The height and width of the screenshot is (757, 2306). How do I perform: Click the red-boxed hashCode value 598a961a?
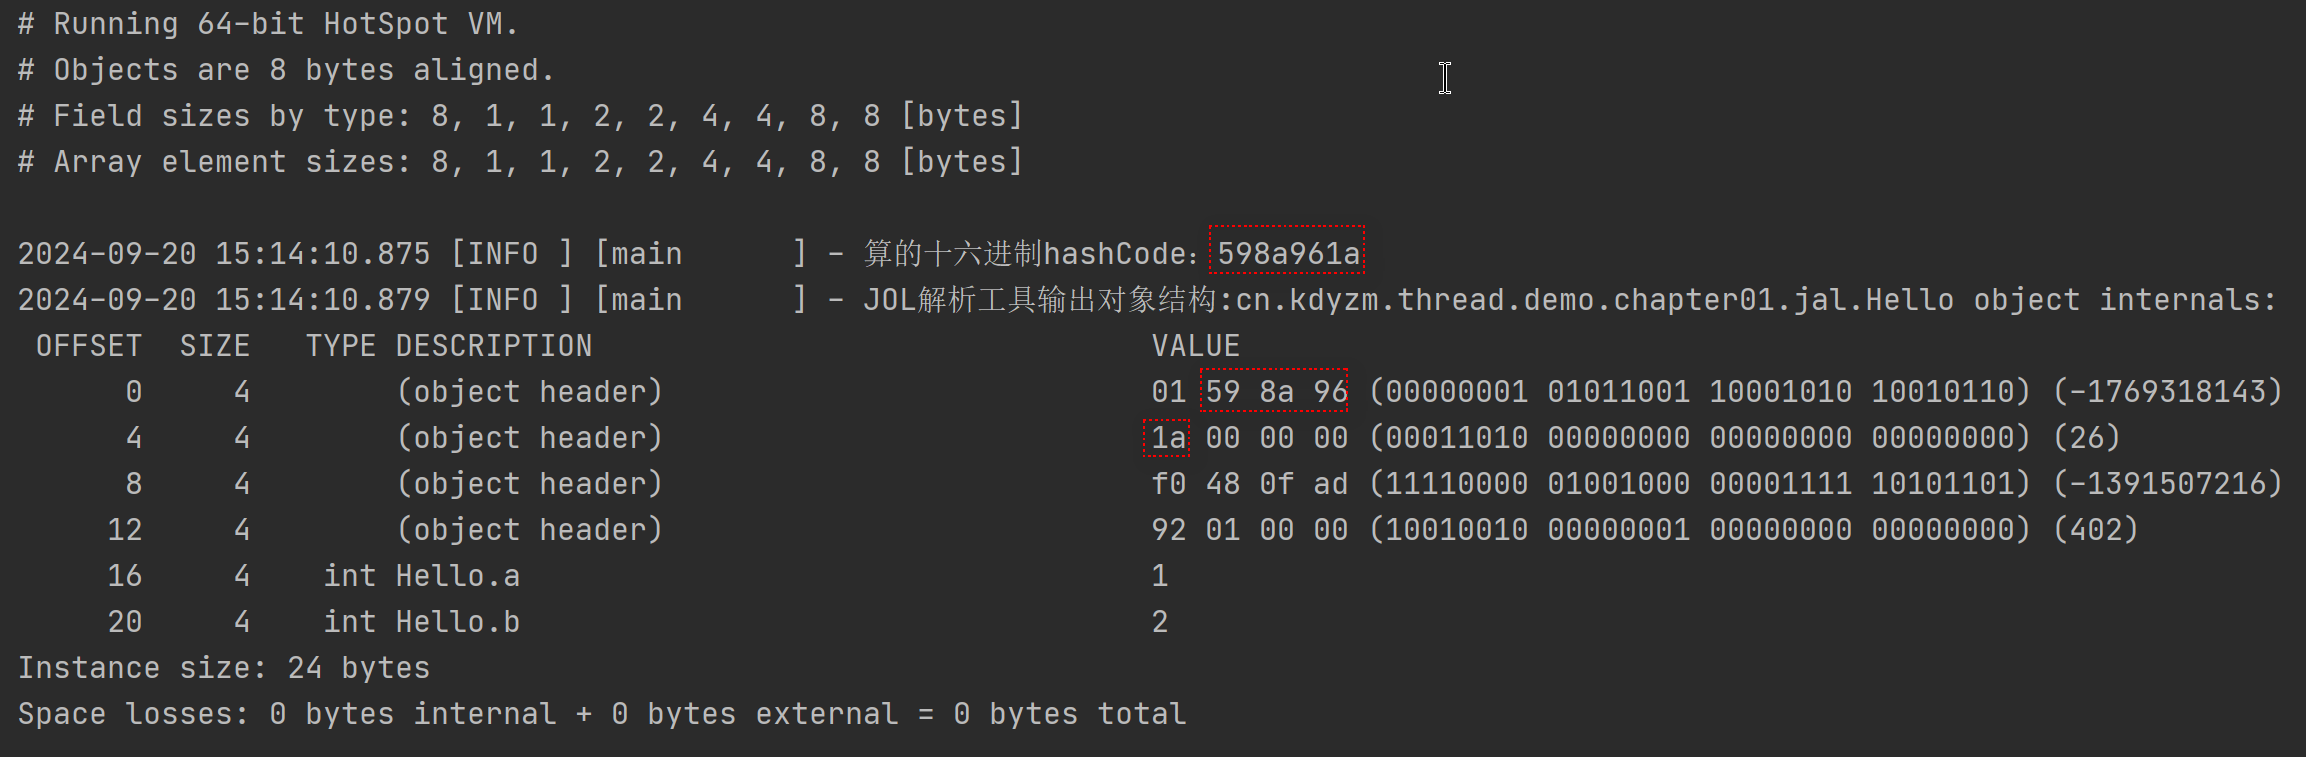coord(1287,253)
